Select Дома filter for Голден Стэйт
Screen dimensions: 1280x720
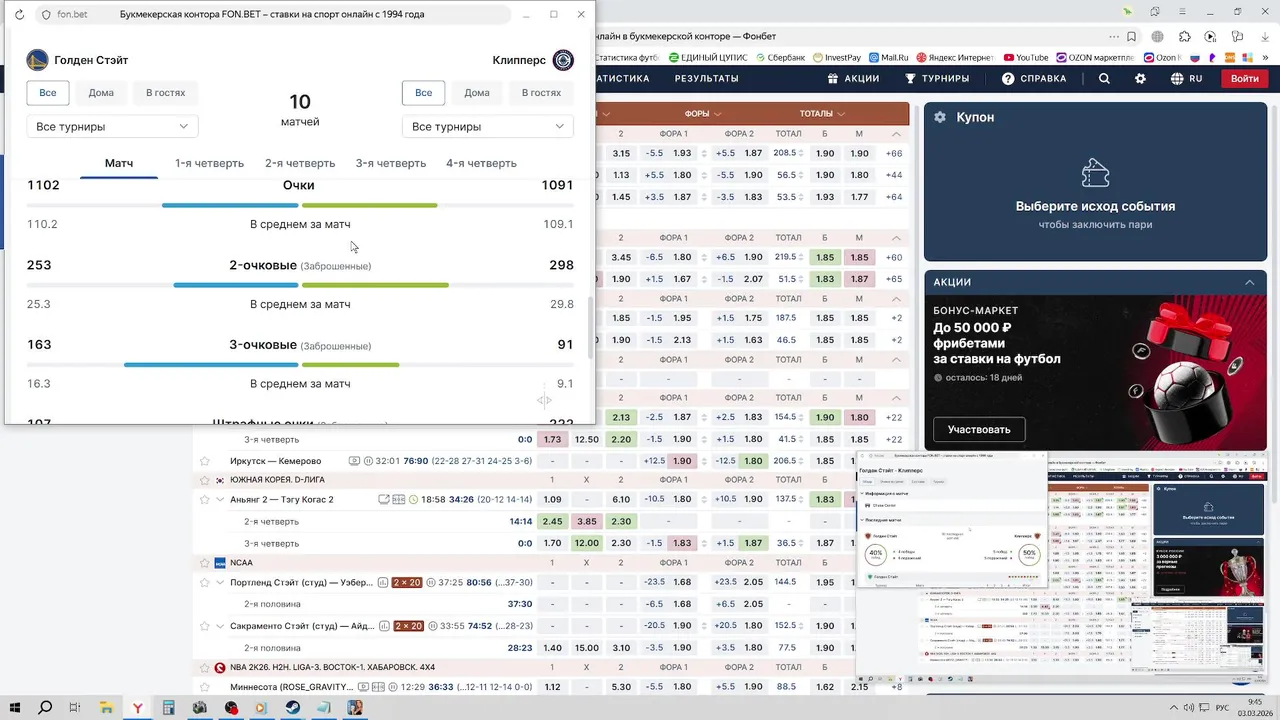pyautogui.click(x=101, y=93)
